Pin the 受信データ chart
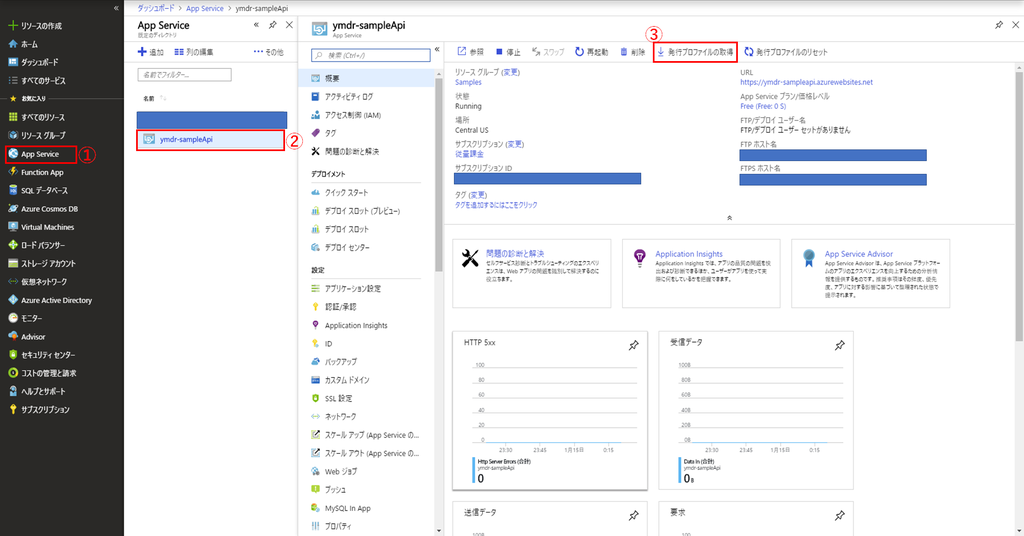 click(x=840, y=345)
